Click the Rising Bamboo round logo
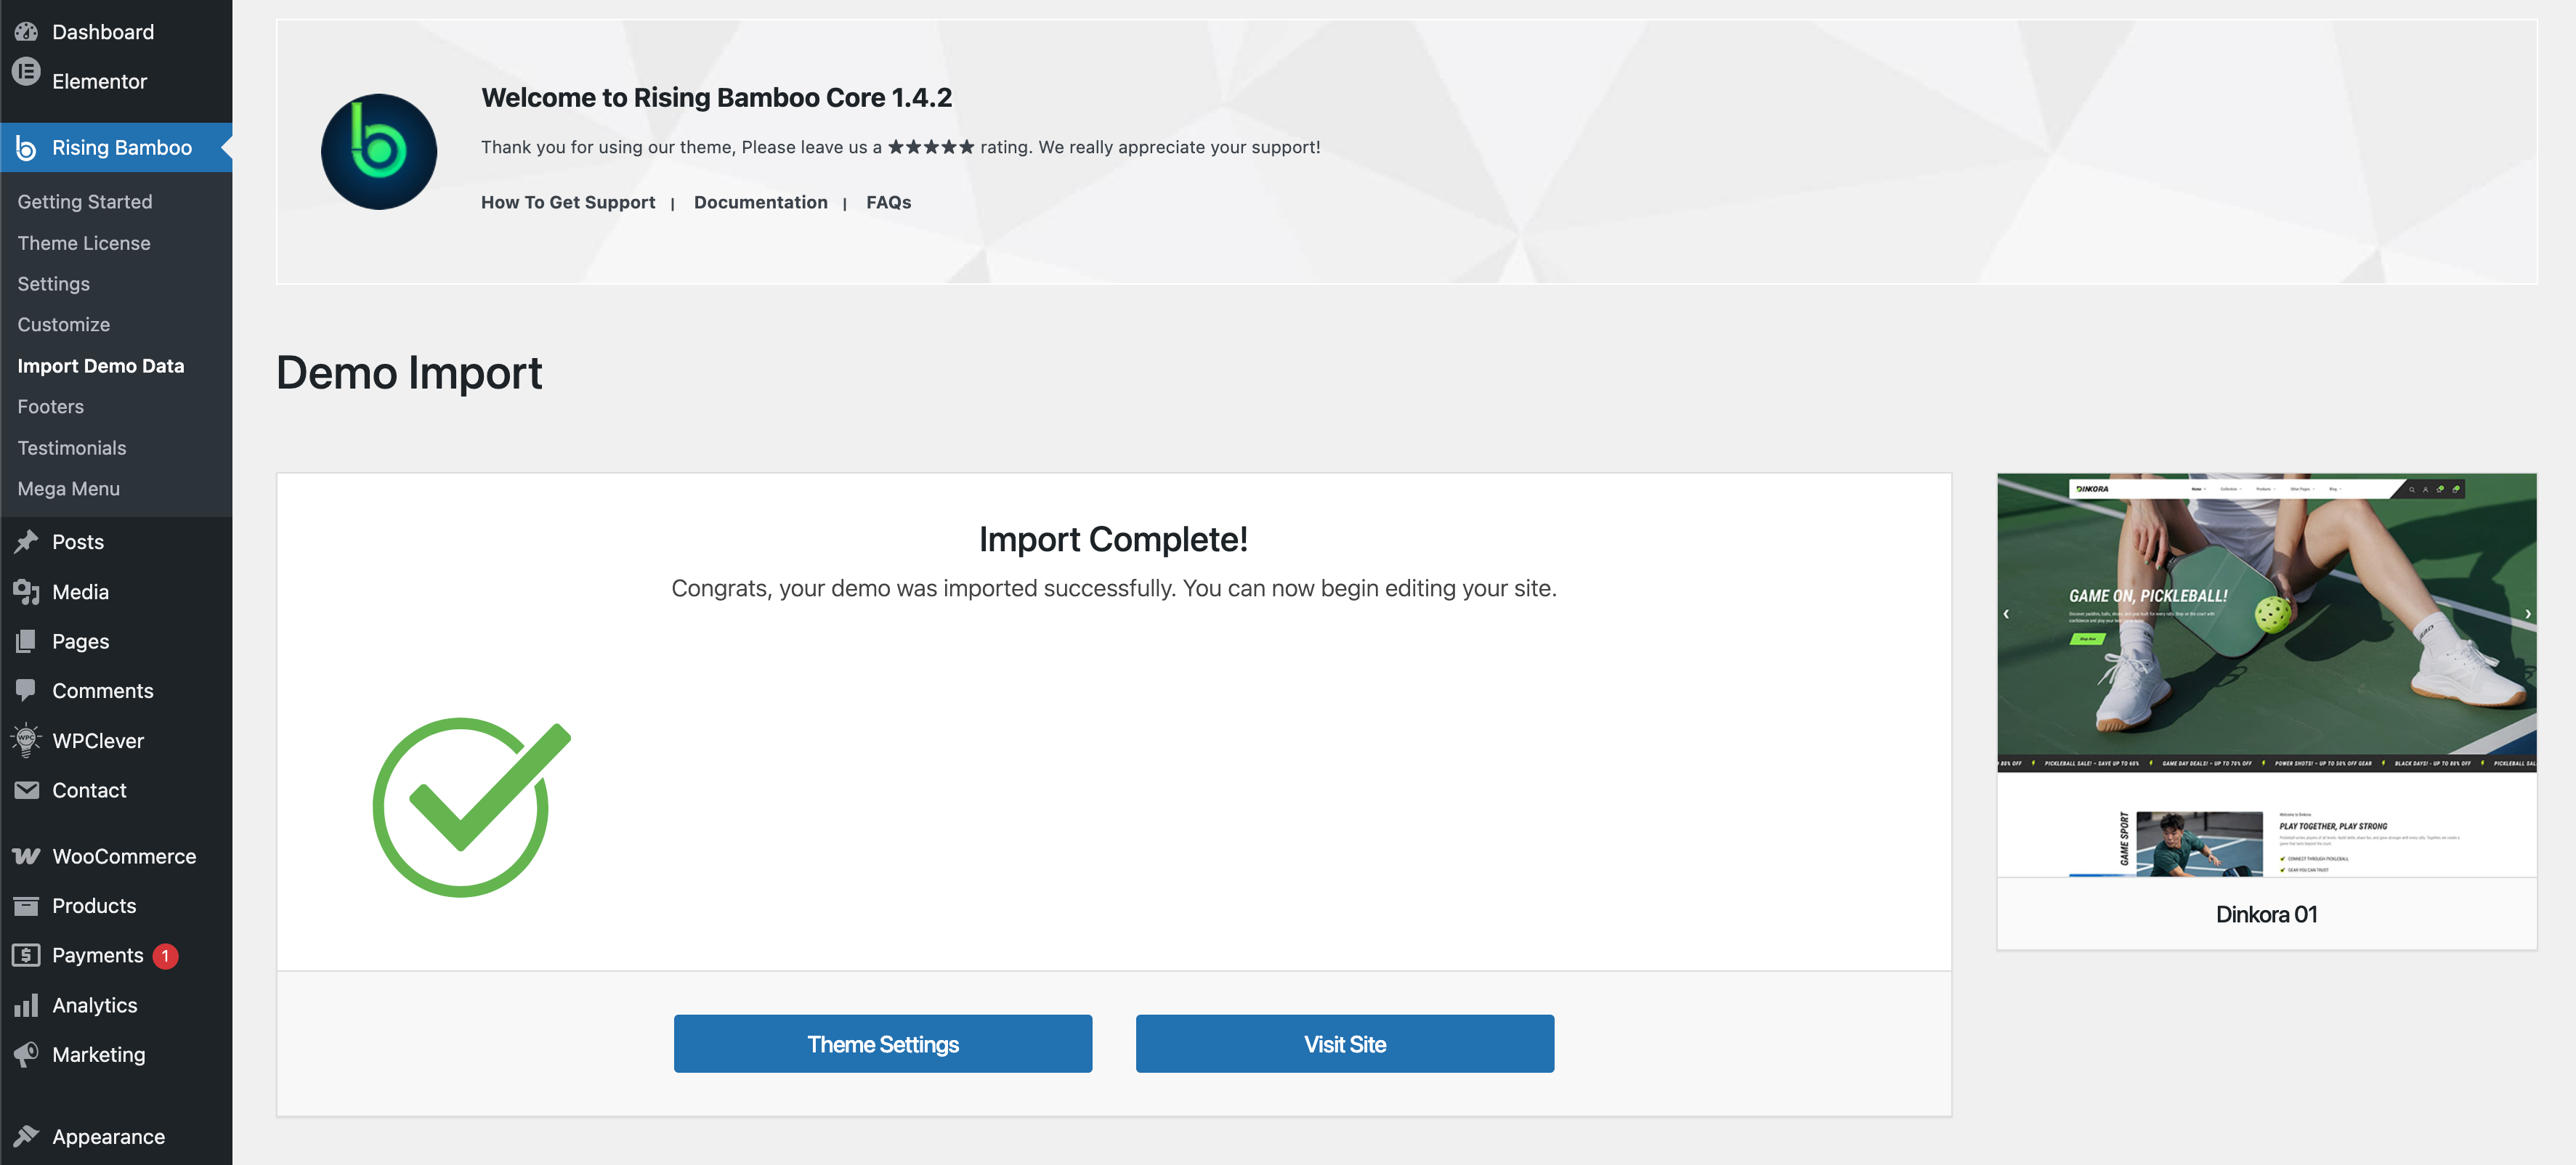Viewport: 2576px width, 1165px height. click(379, 152)
